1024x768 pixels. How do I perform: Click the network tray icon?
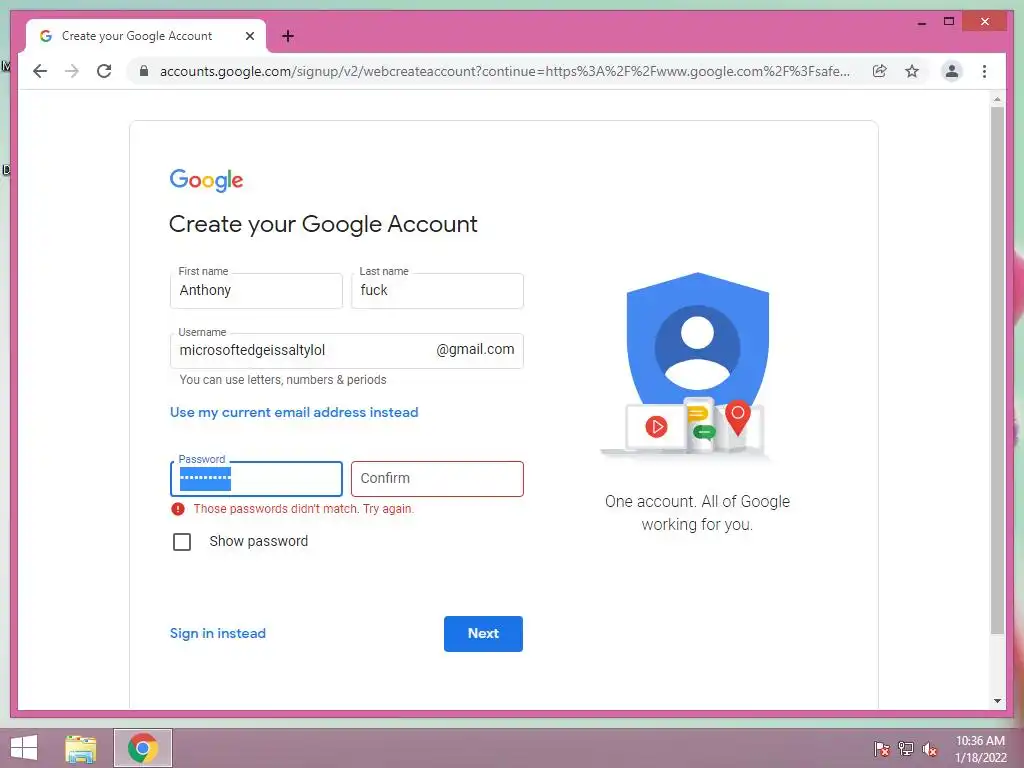(x=906, y=748)
